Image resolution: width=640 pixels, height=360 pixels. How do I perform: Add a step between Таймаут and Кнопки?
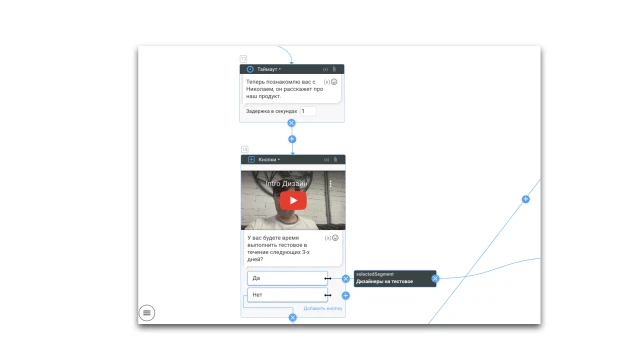click(292, 139)
